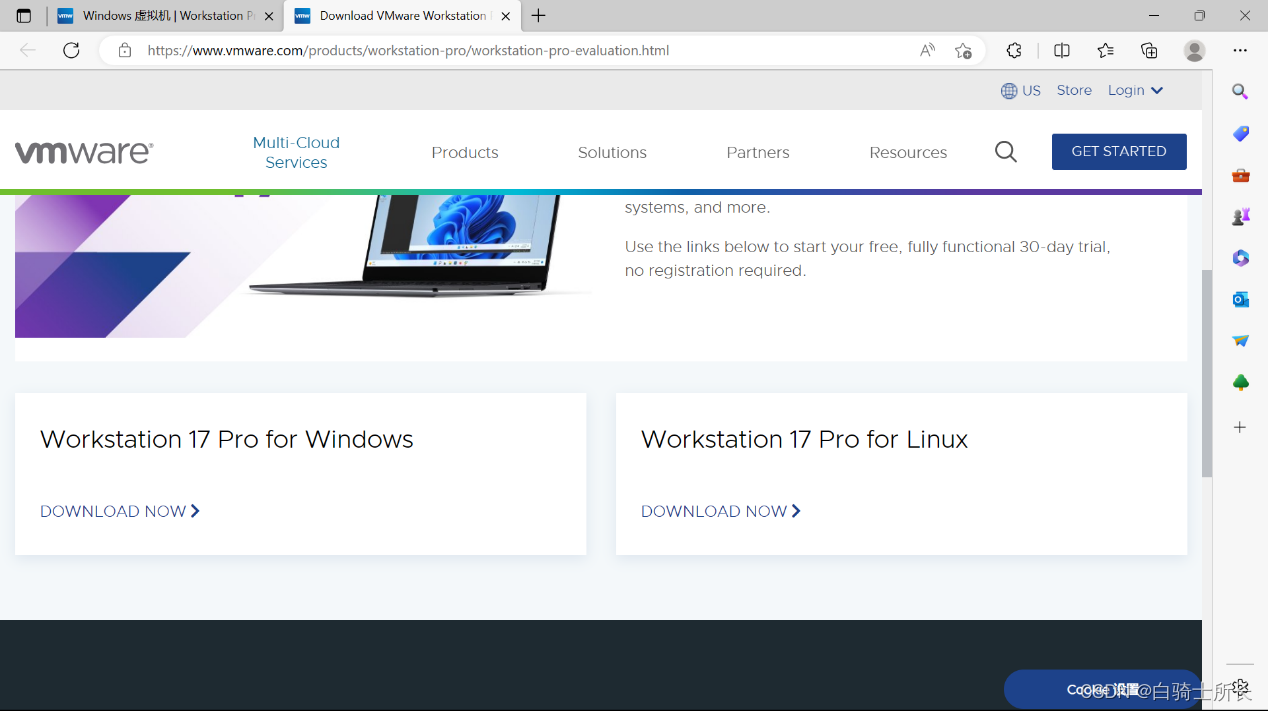Expand the Login dropdown
The width and height of the screenshot is (1268, 711).
pos(1135,90)
